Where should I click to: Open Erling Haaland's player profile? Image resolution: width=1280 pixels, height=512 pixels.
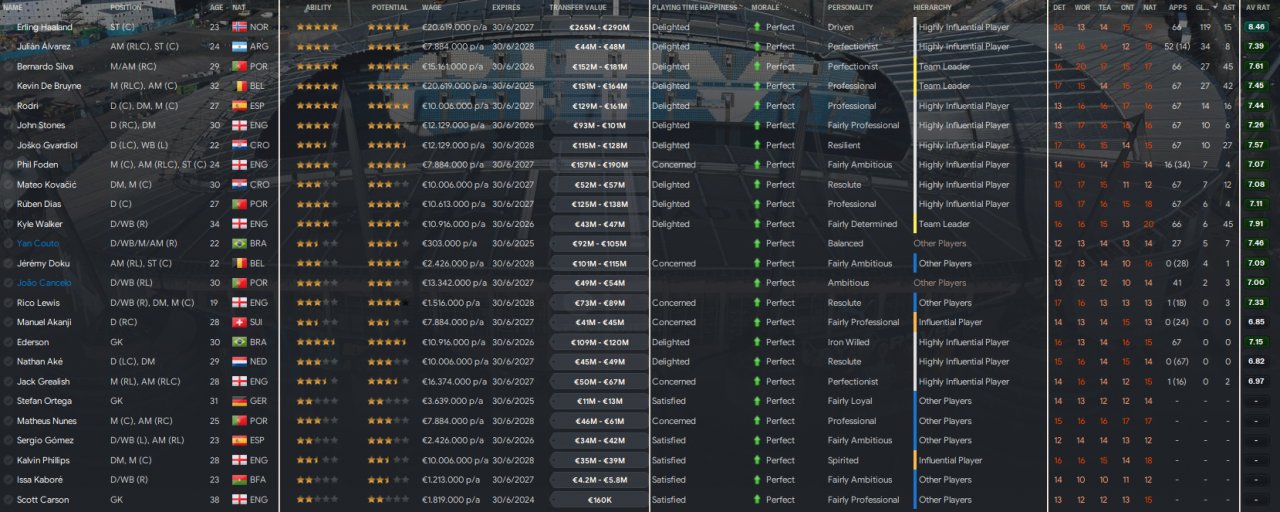pyautogui.click(x=45, y=27)
